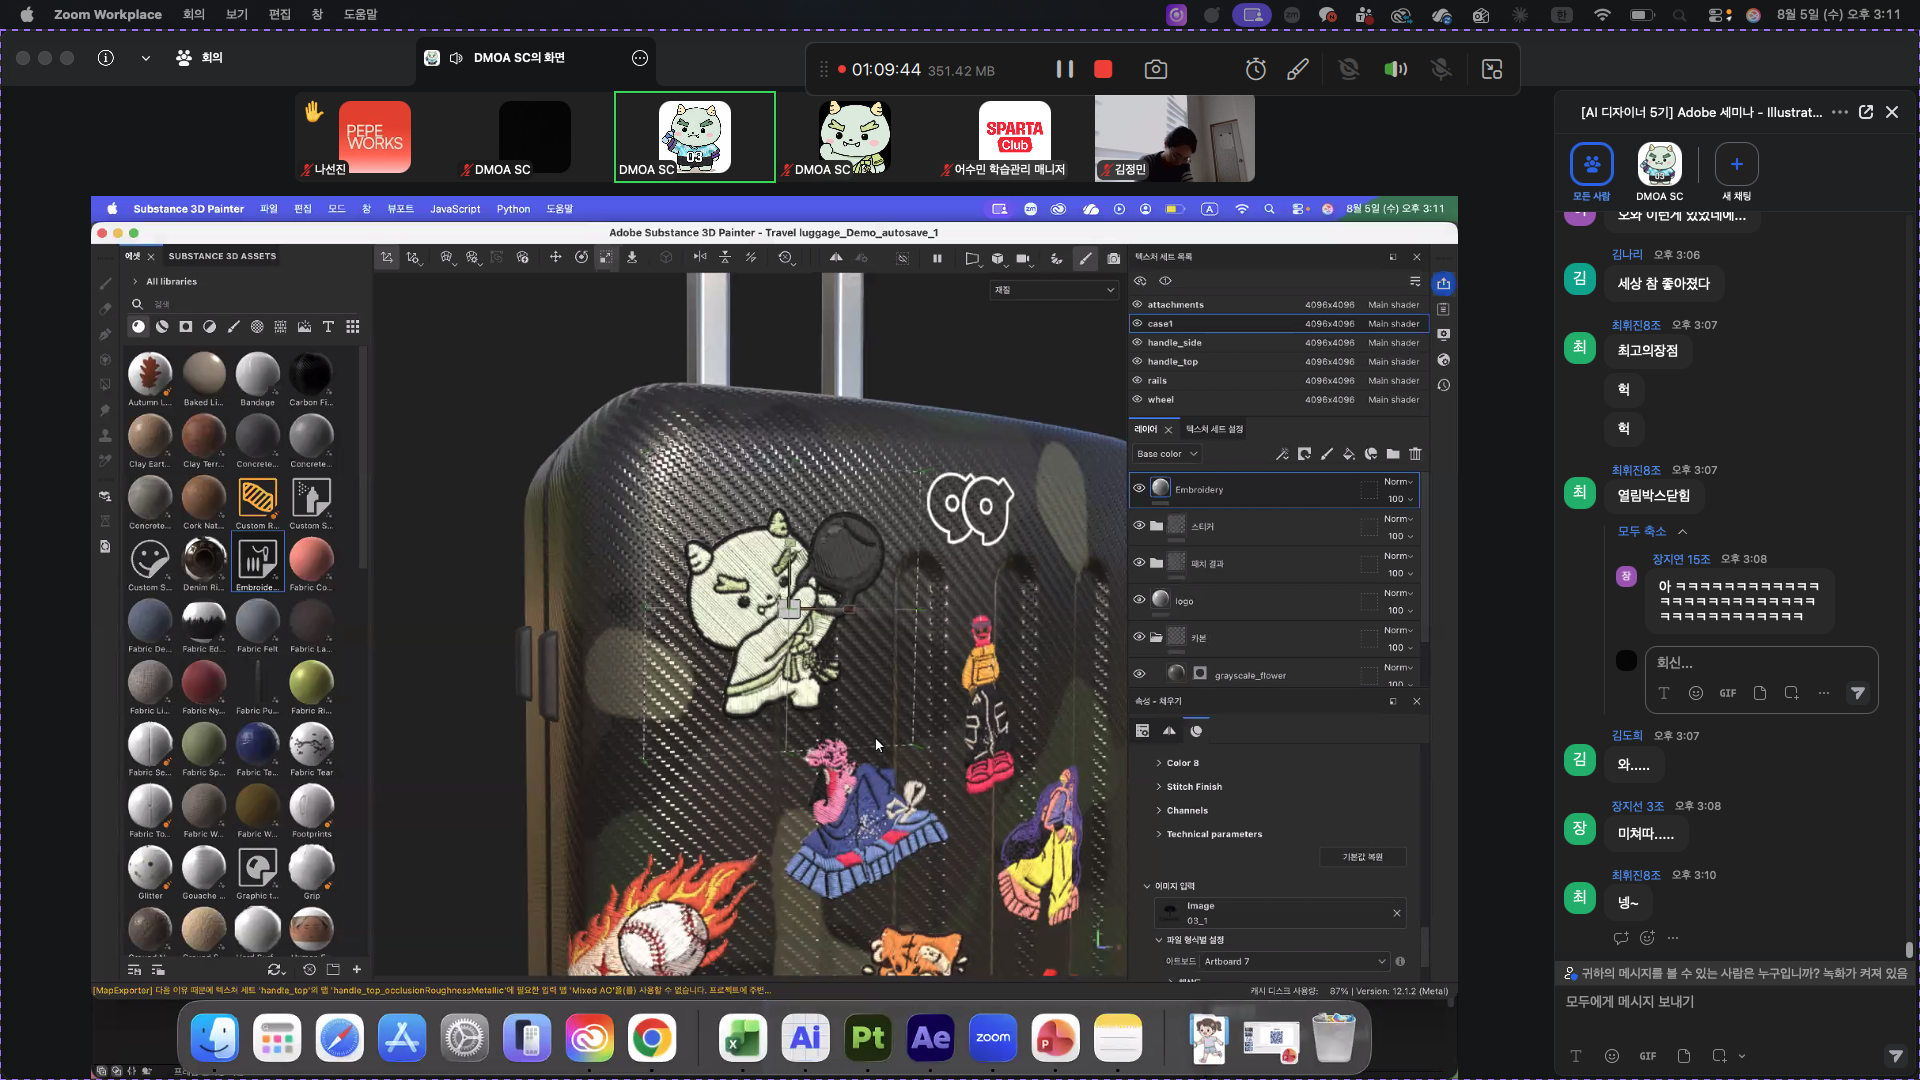The height and width of the screenshot is (1080, 1920).
Task: Open the Python menu in Substance Painter
Action: coord(513,209)
